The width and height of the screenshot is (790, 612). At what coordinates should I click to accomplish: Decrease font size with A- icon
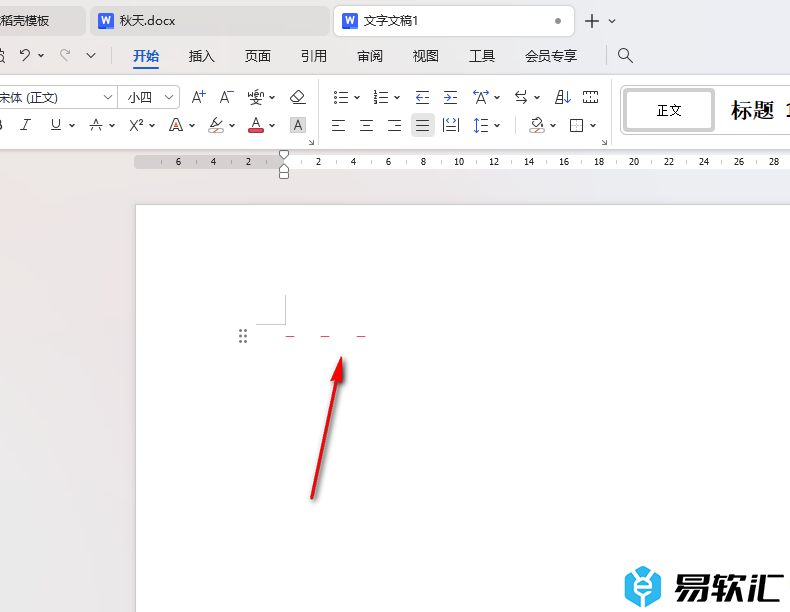tap(227, 97)
